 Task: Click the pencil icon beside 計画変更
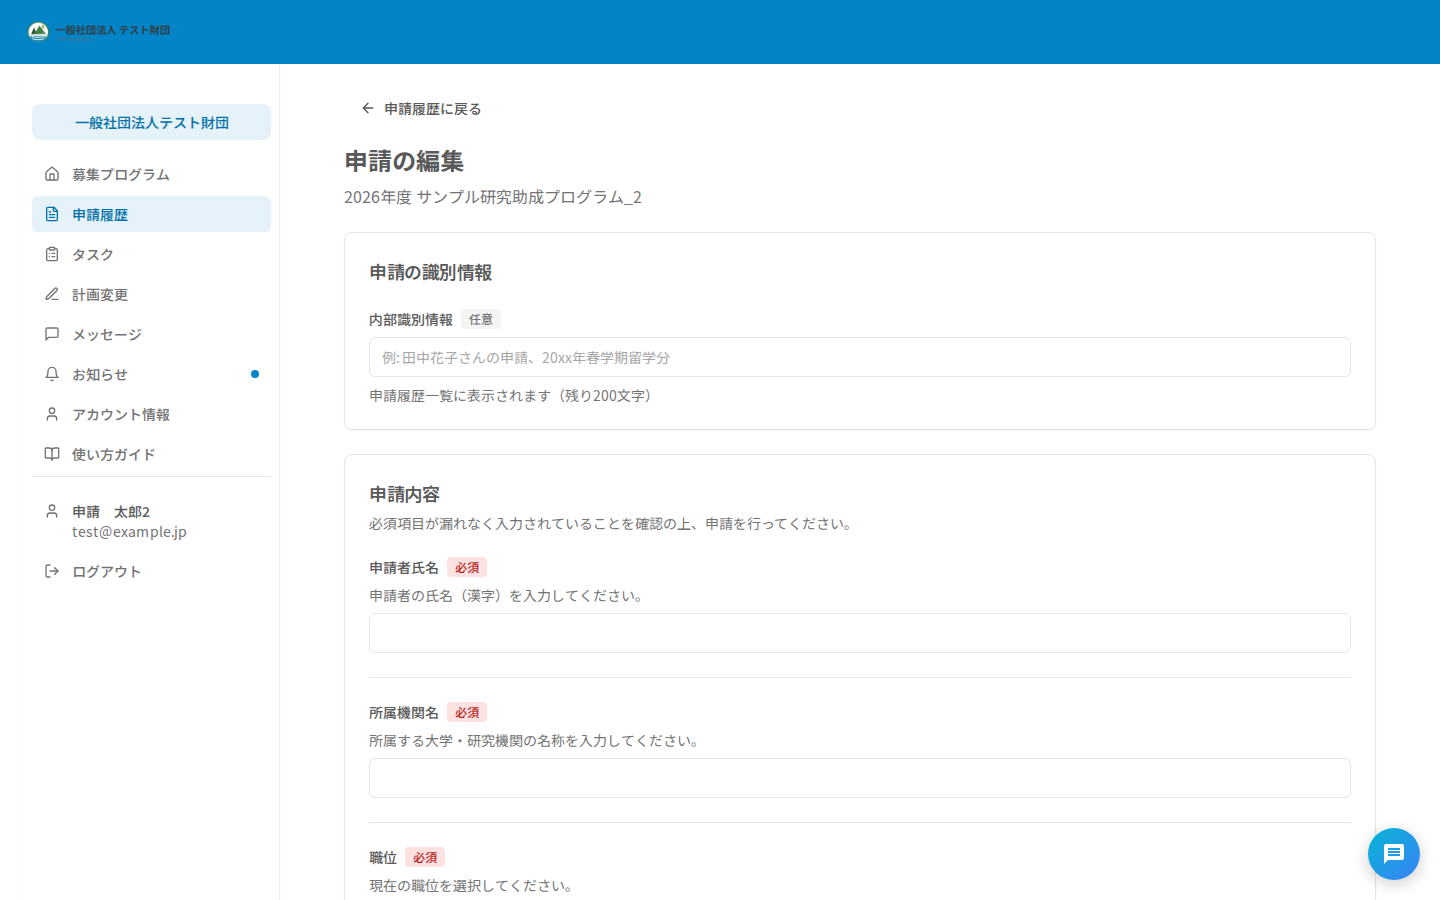[52, 294]
